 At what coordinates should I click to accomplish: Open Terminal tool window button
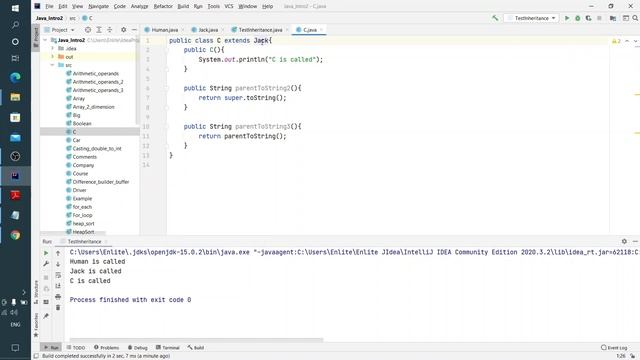[x=168, y=347]
